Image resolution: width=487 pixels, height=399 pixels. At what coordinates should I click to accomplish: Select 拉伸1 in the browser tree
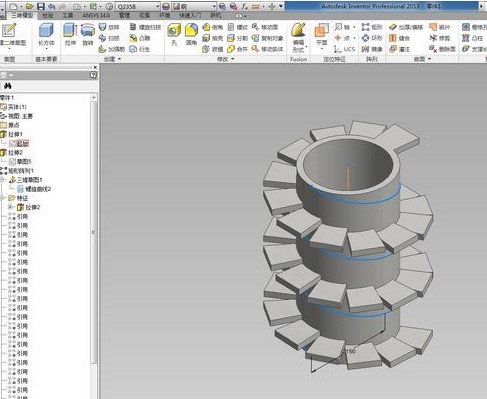pyautogui.click(x=12, y=134)
